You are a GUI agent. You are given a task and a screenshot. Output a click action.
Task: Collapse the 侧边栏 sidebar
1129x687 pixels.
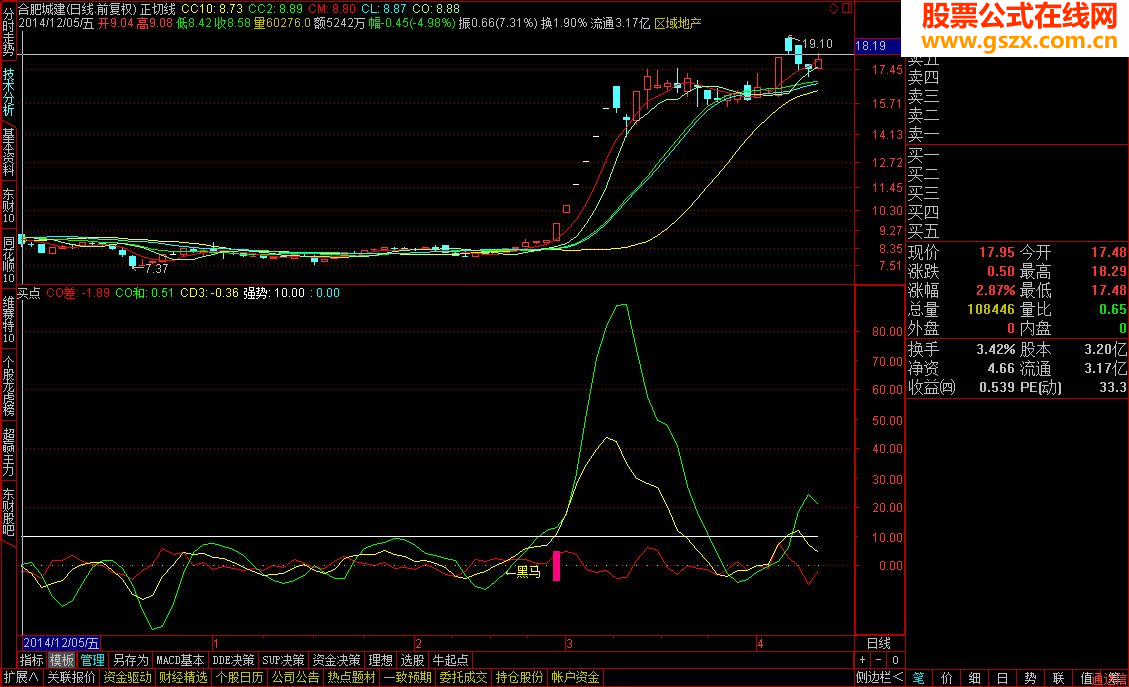(879, 678)
